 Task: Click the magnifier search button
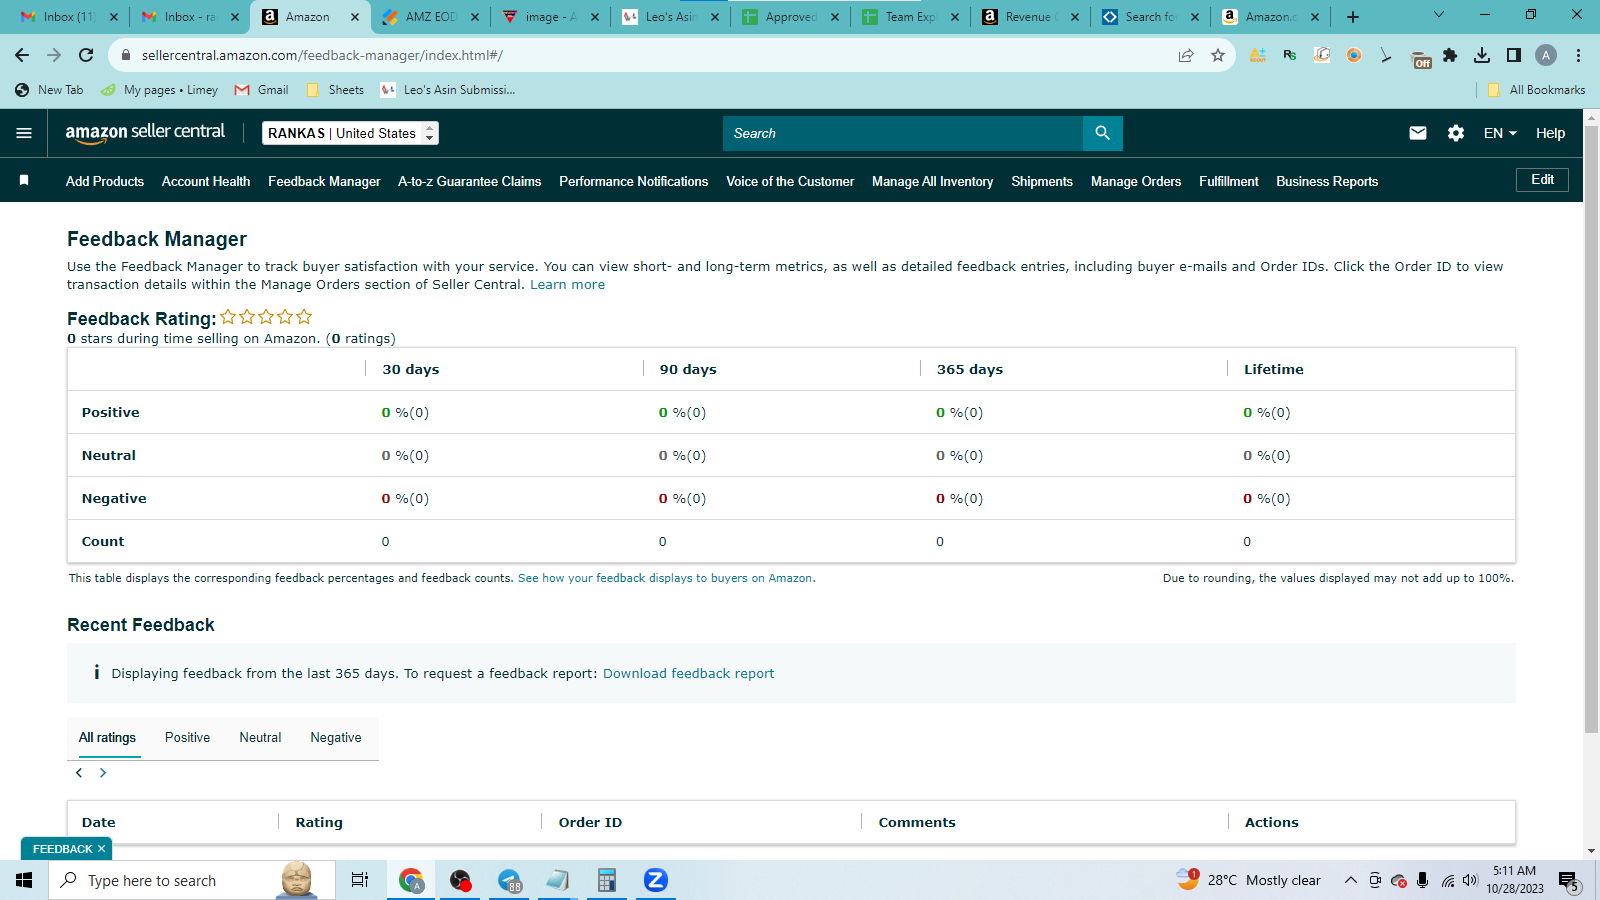tap(1102, 133)
